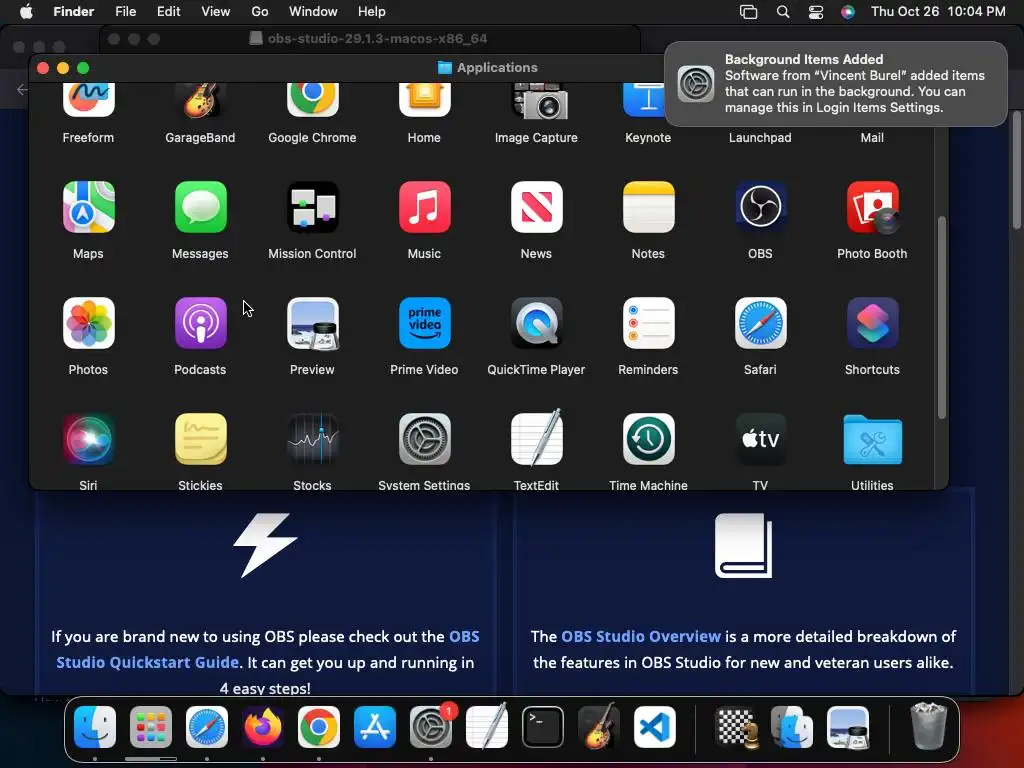Viewport: 1024px width, 768px height.
Task: Open Spotlight search in menu bar
Action: pyautogui.click(x=783, y=12)
